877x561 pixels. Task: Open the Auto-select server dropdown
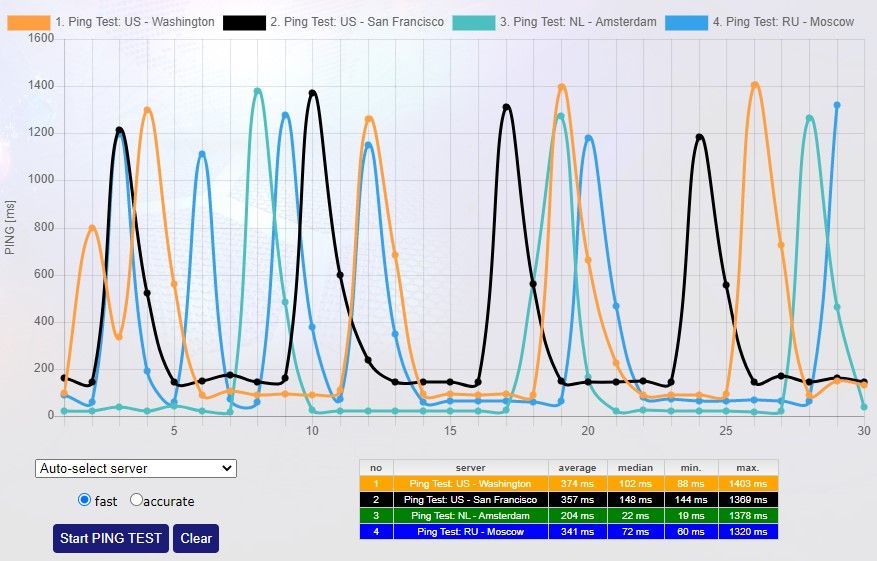pos(135,468)
